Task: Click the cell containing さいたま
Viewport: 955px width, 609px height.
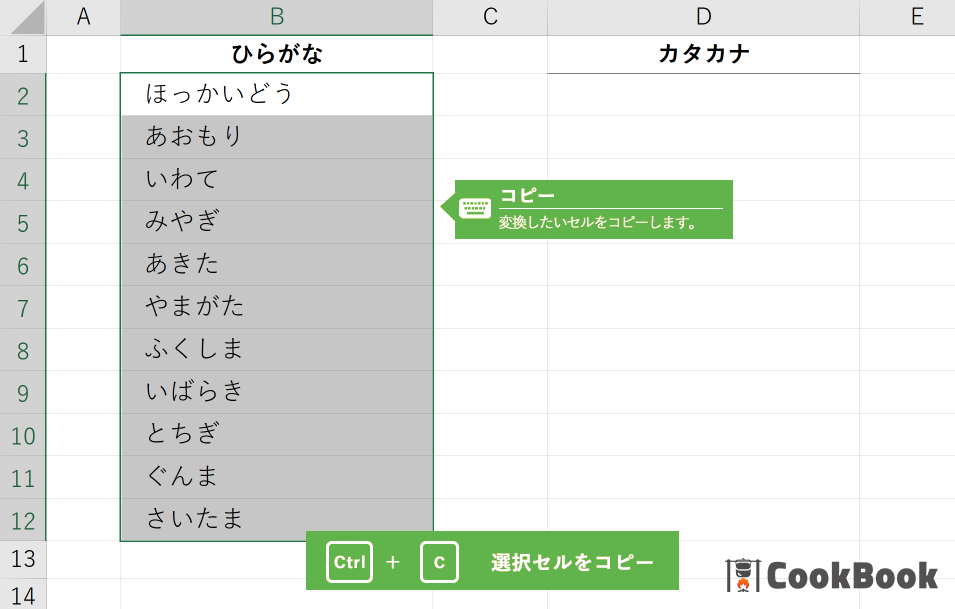Action: [277, 519]
